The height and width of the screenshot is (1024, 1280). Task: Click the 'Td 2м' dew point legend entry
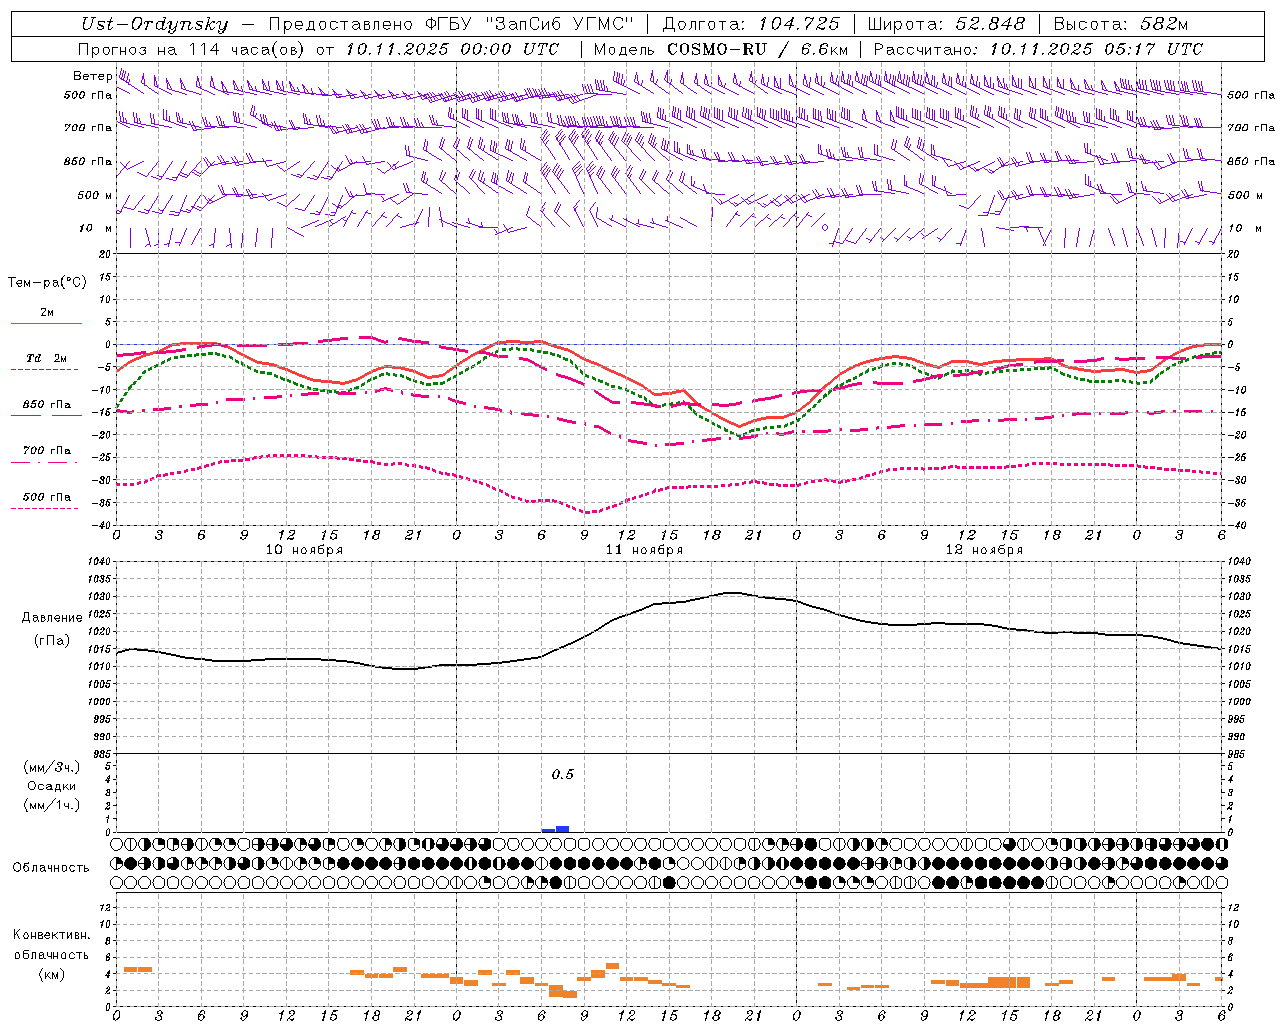46,358
